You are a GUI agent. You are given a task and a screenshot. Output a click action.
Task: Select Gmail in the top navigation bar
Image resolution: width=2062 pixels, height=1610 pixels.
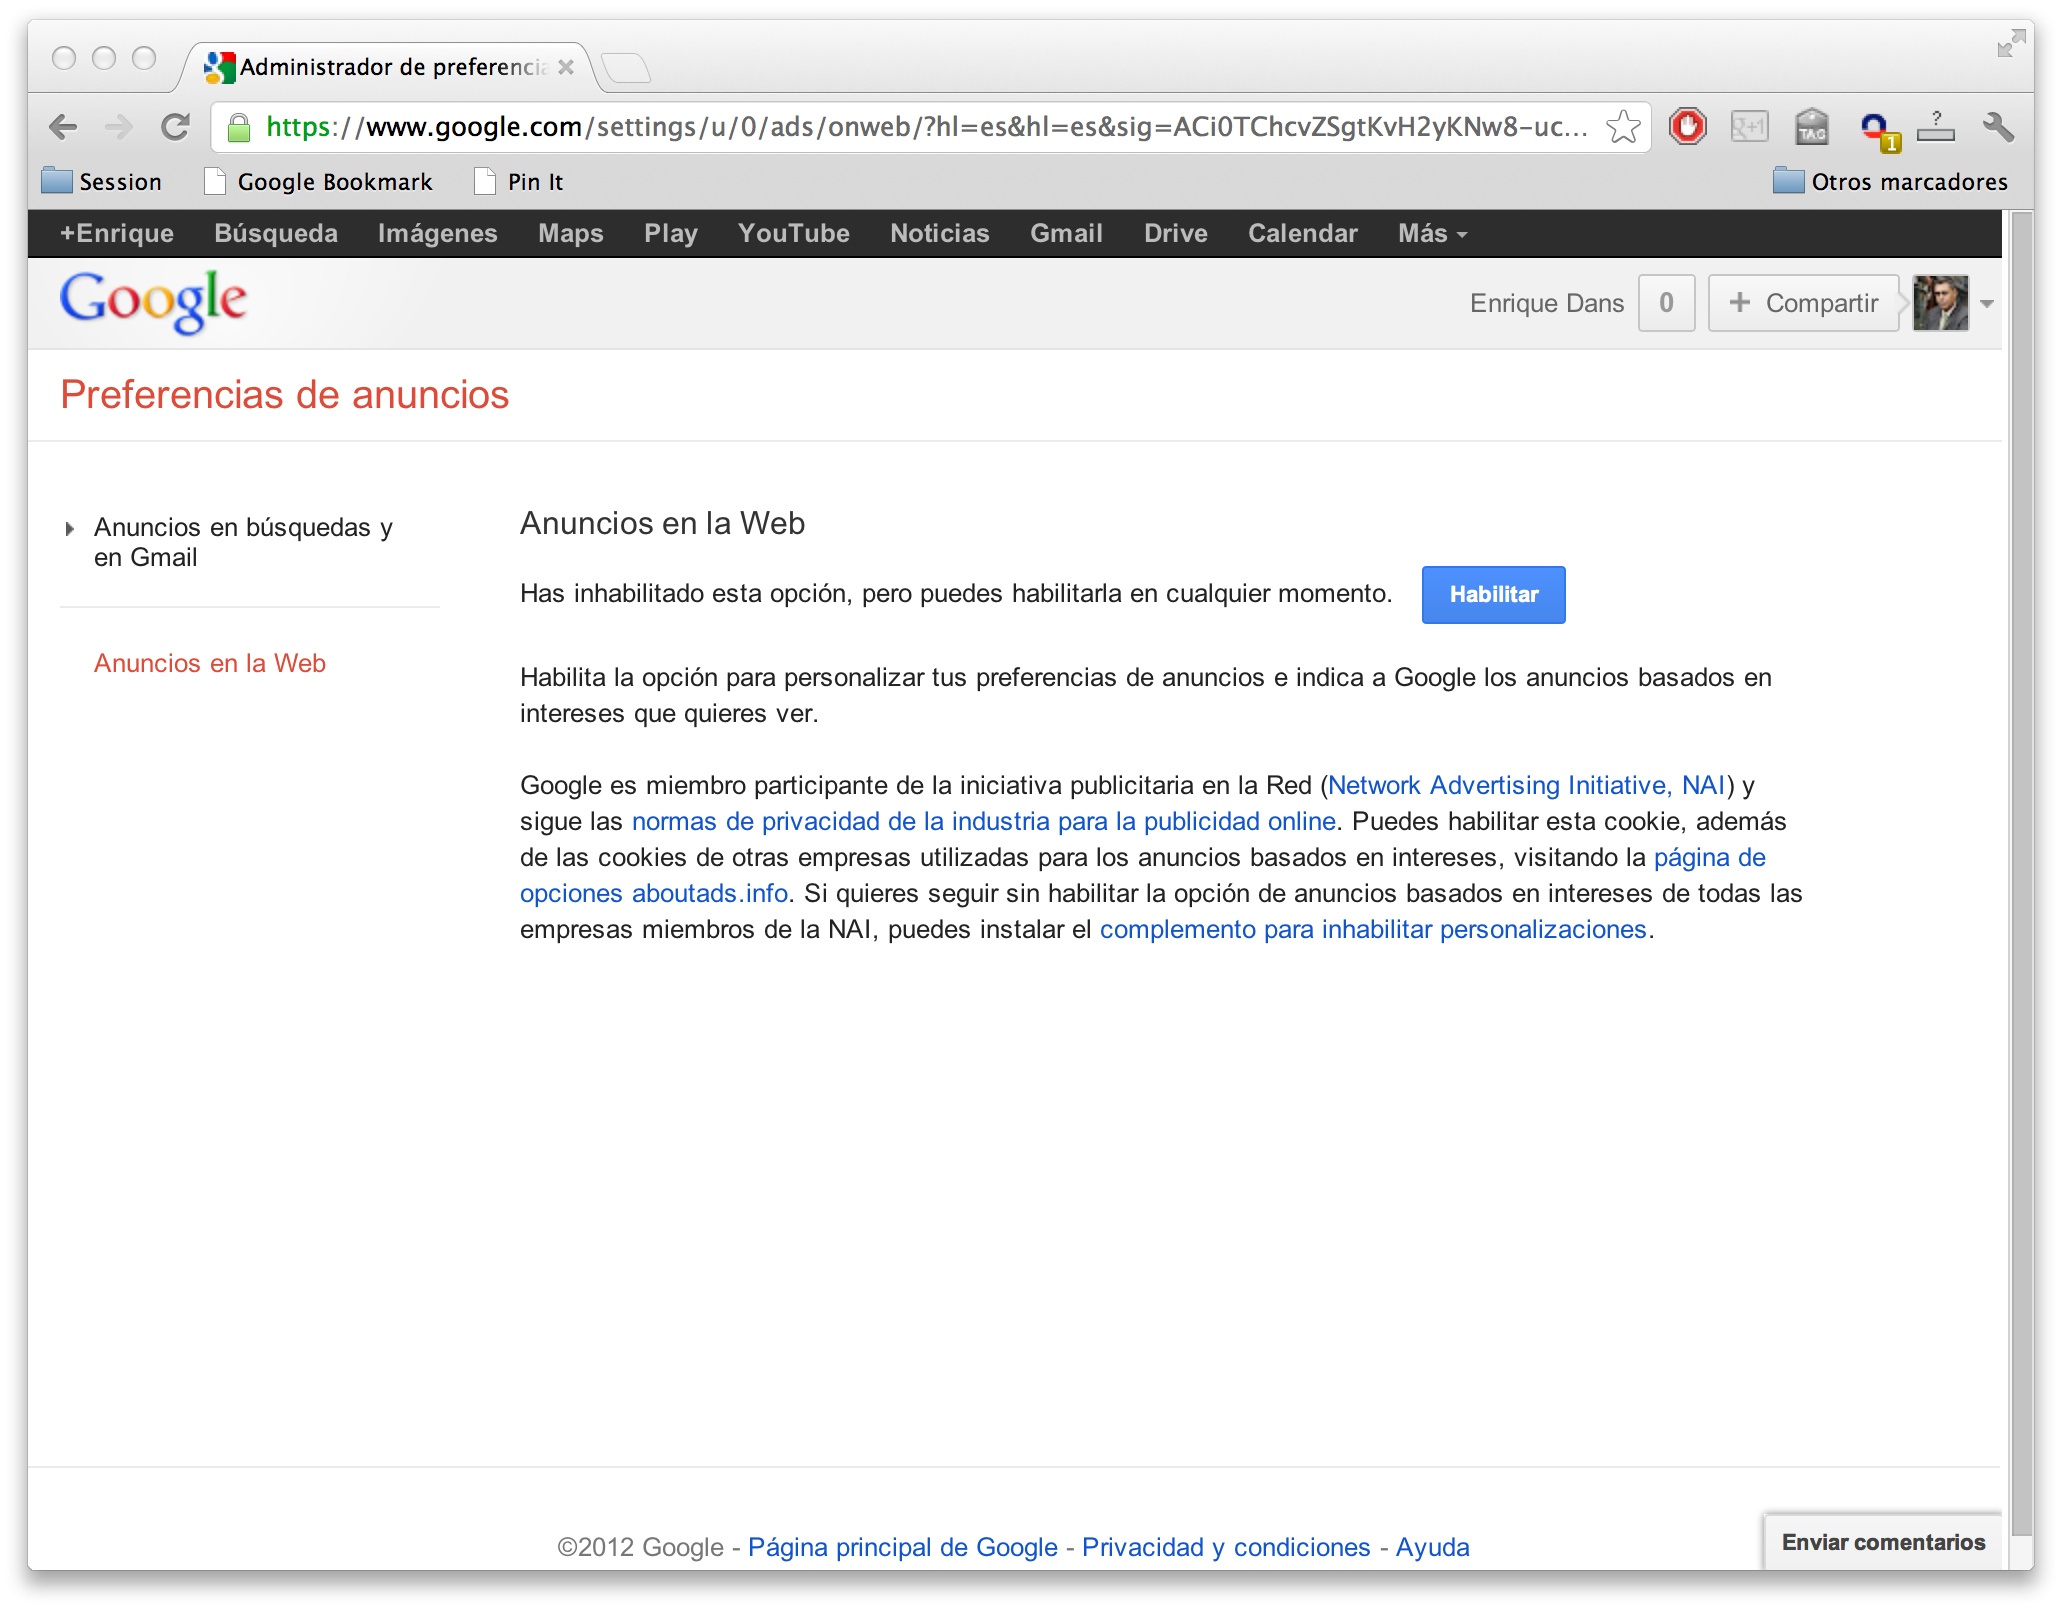pyautogui.click(x=1066, y=233)
